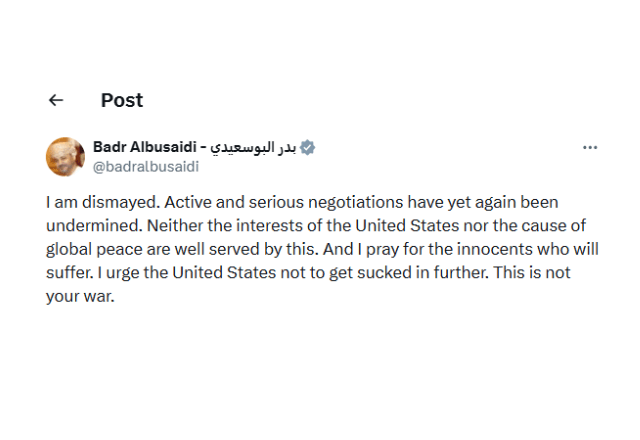Viewport: 640px width, 440px height.
Task: Go back using the left arrow icon
Action: 56,100
